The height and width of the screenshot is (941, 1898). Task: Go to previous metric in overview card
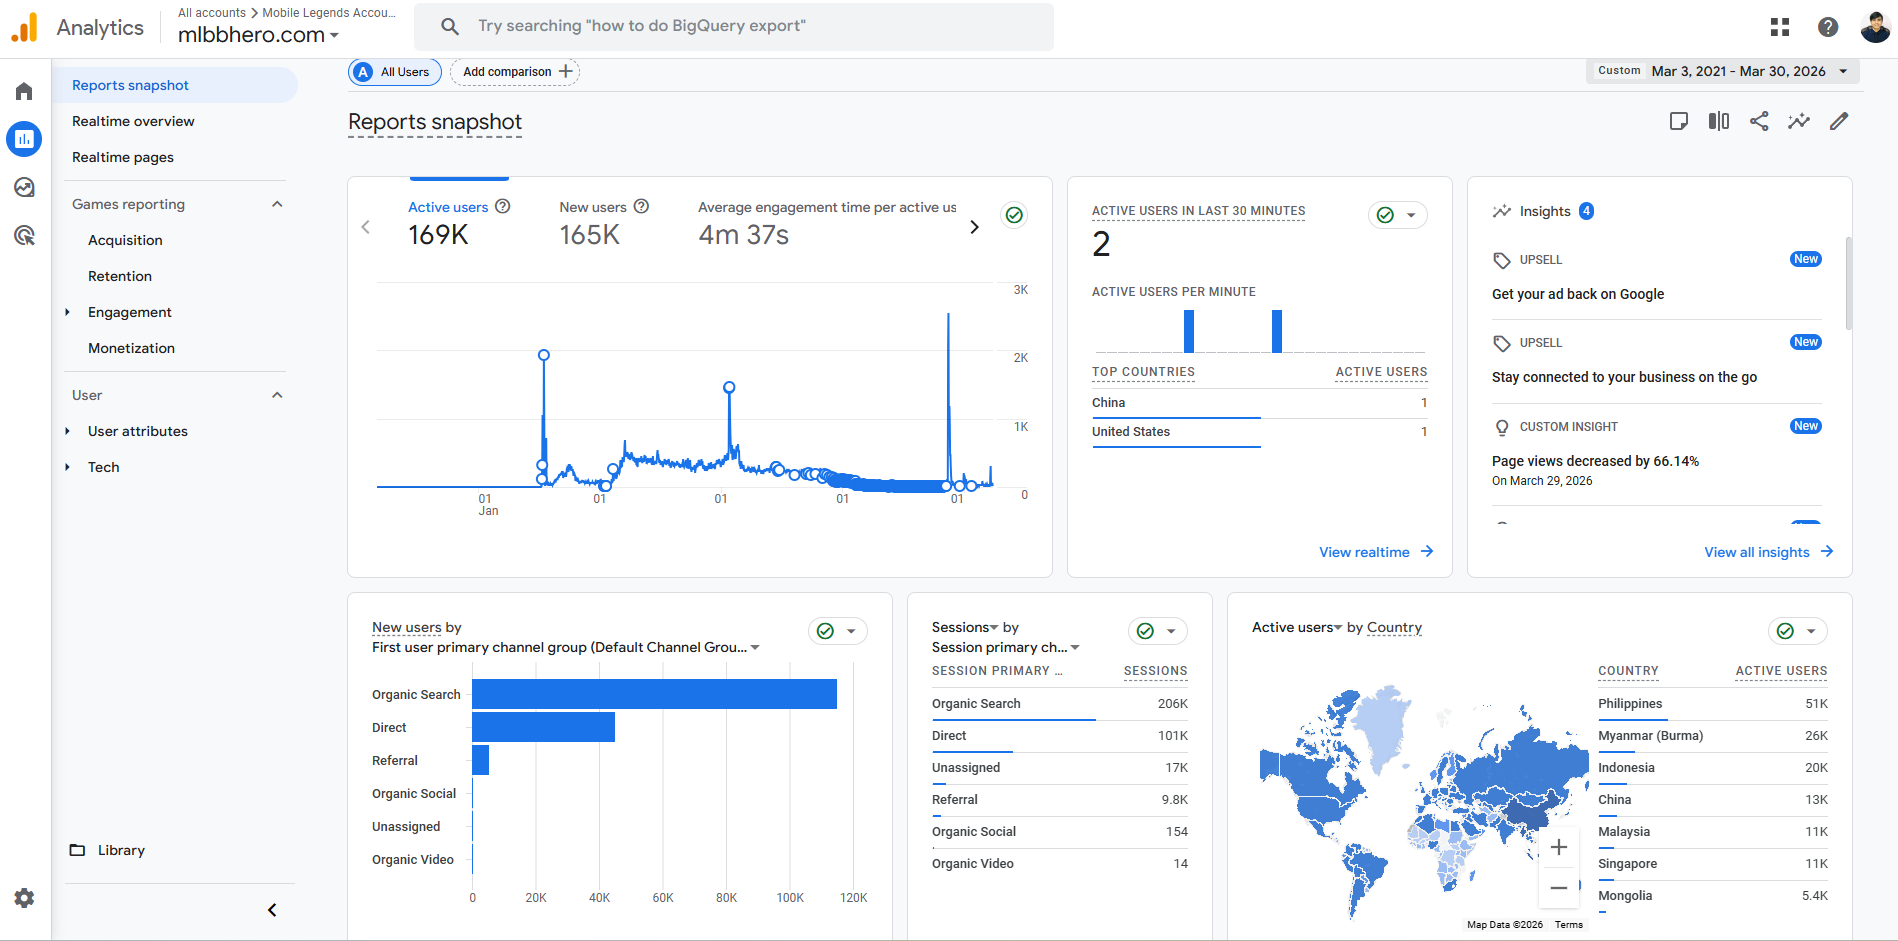pos(366,227)
